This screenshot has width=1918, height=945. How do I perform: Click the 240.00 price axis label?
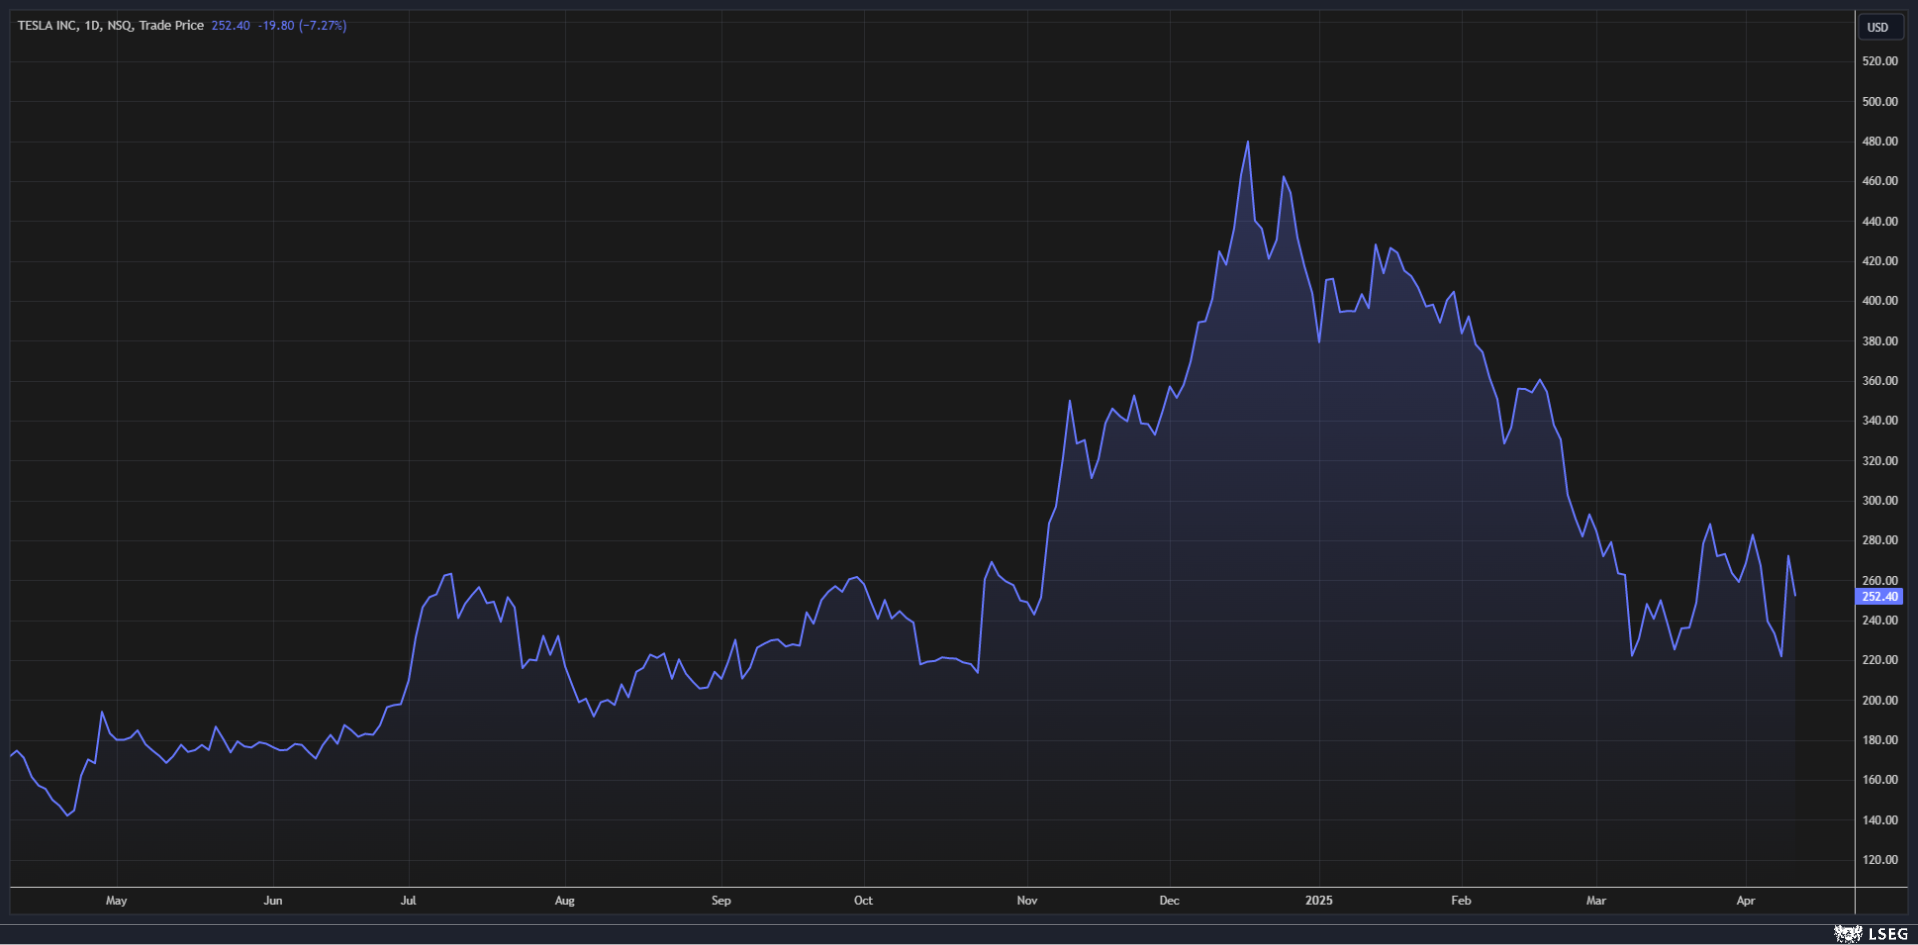point(1880,620)
